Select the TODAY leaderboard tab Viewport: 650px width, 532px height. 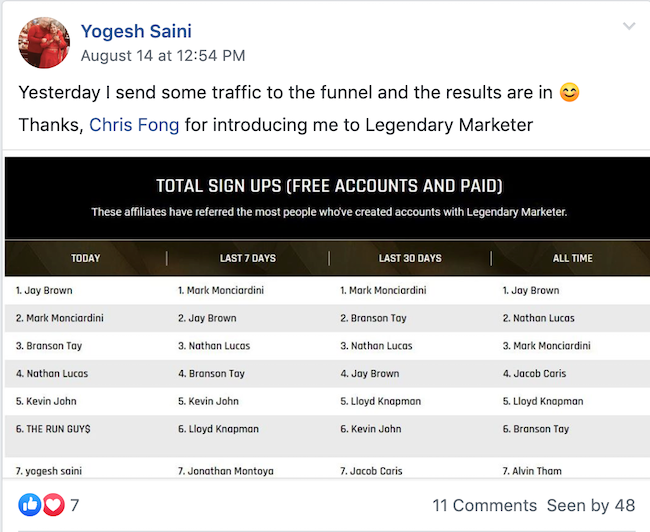85,258
